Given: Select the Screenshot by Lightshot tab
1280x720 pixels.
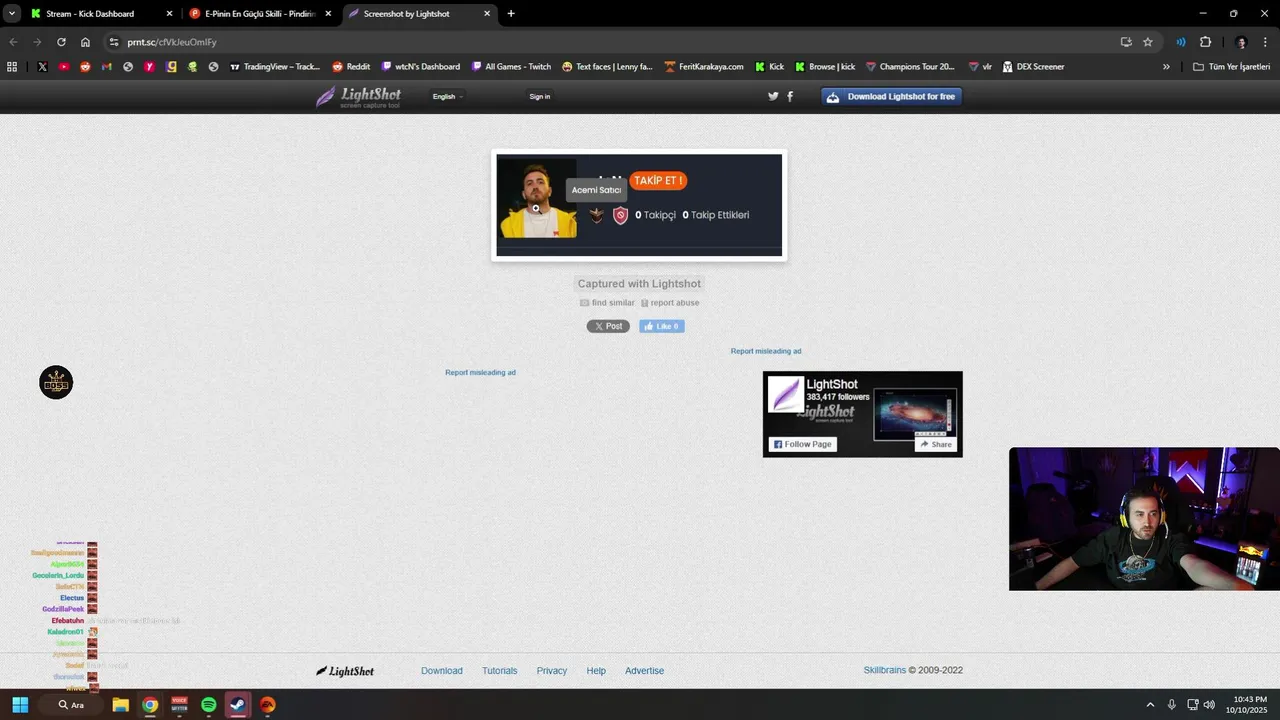Looking at the screenshot, I should 420,14.
